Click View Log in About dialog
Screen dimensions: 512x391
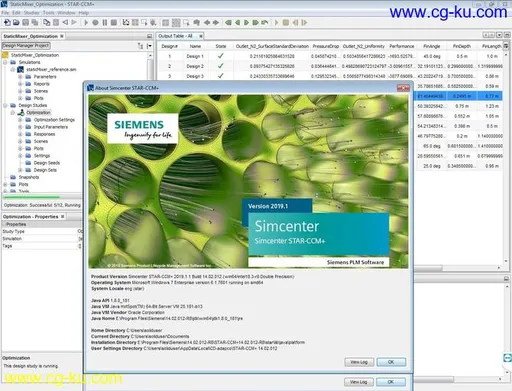(x=359, y=362)
